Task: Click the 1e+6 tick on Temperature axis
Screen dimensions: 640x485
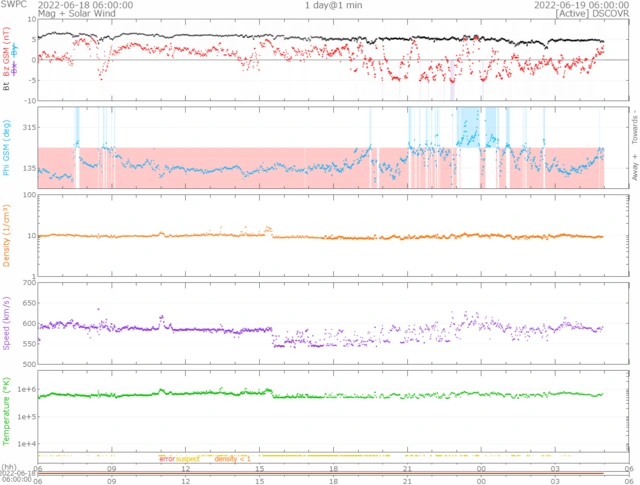Action: (27, 389)
